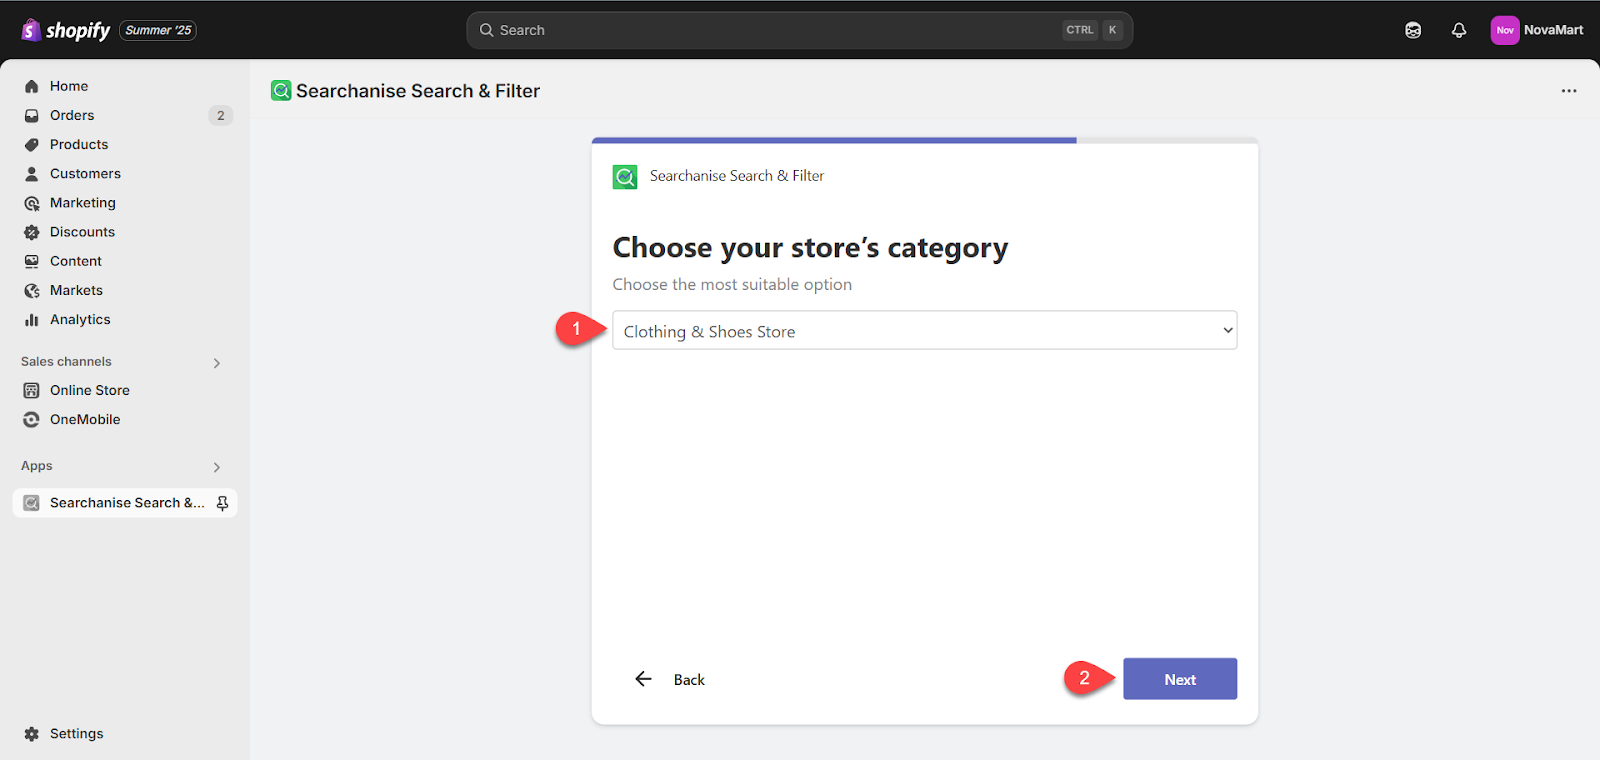
Task: Click the search magnifier icon
Action: pos(487,30)
